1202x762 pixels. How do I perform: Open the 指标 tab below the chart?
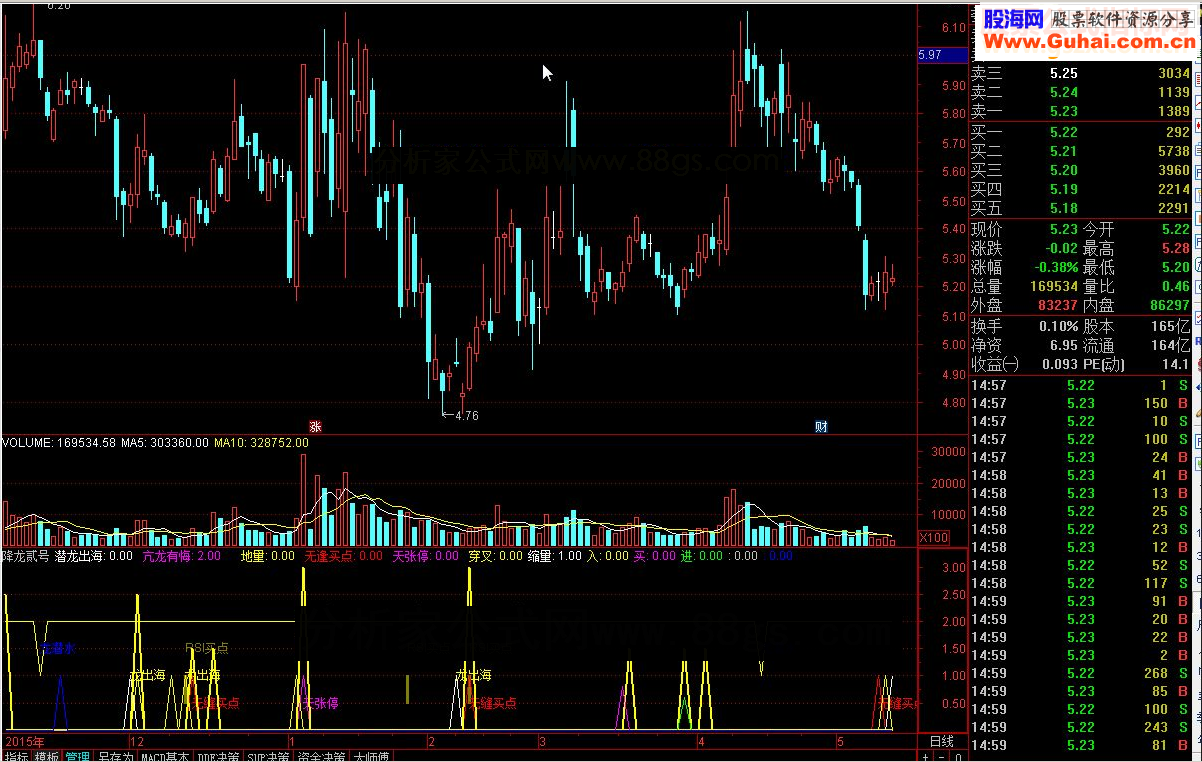[x=16, y=757]
